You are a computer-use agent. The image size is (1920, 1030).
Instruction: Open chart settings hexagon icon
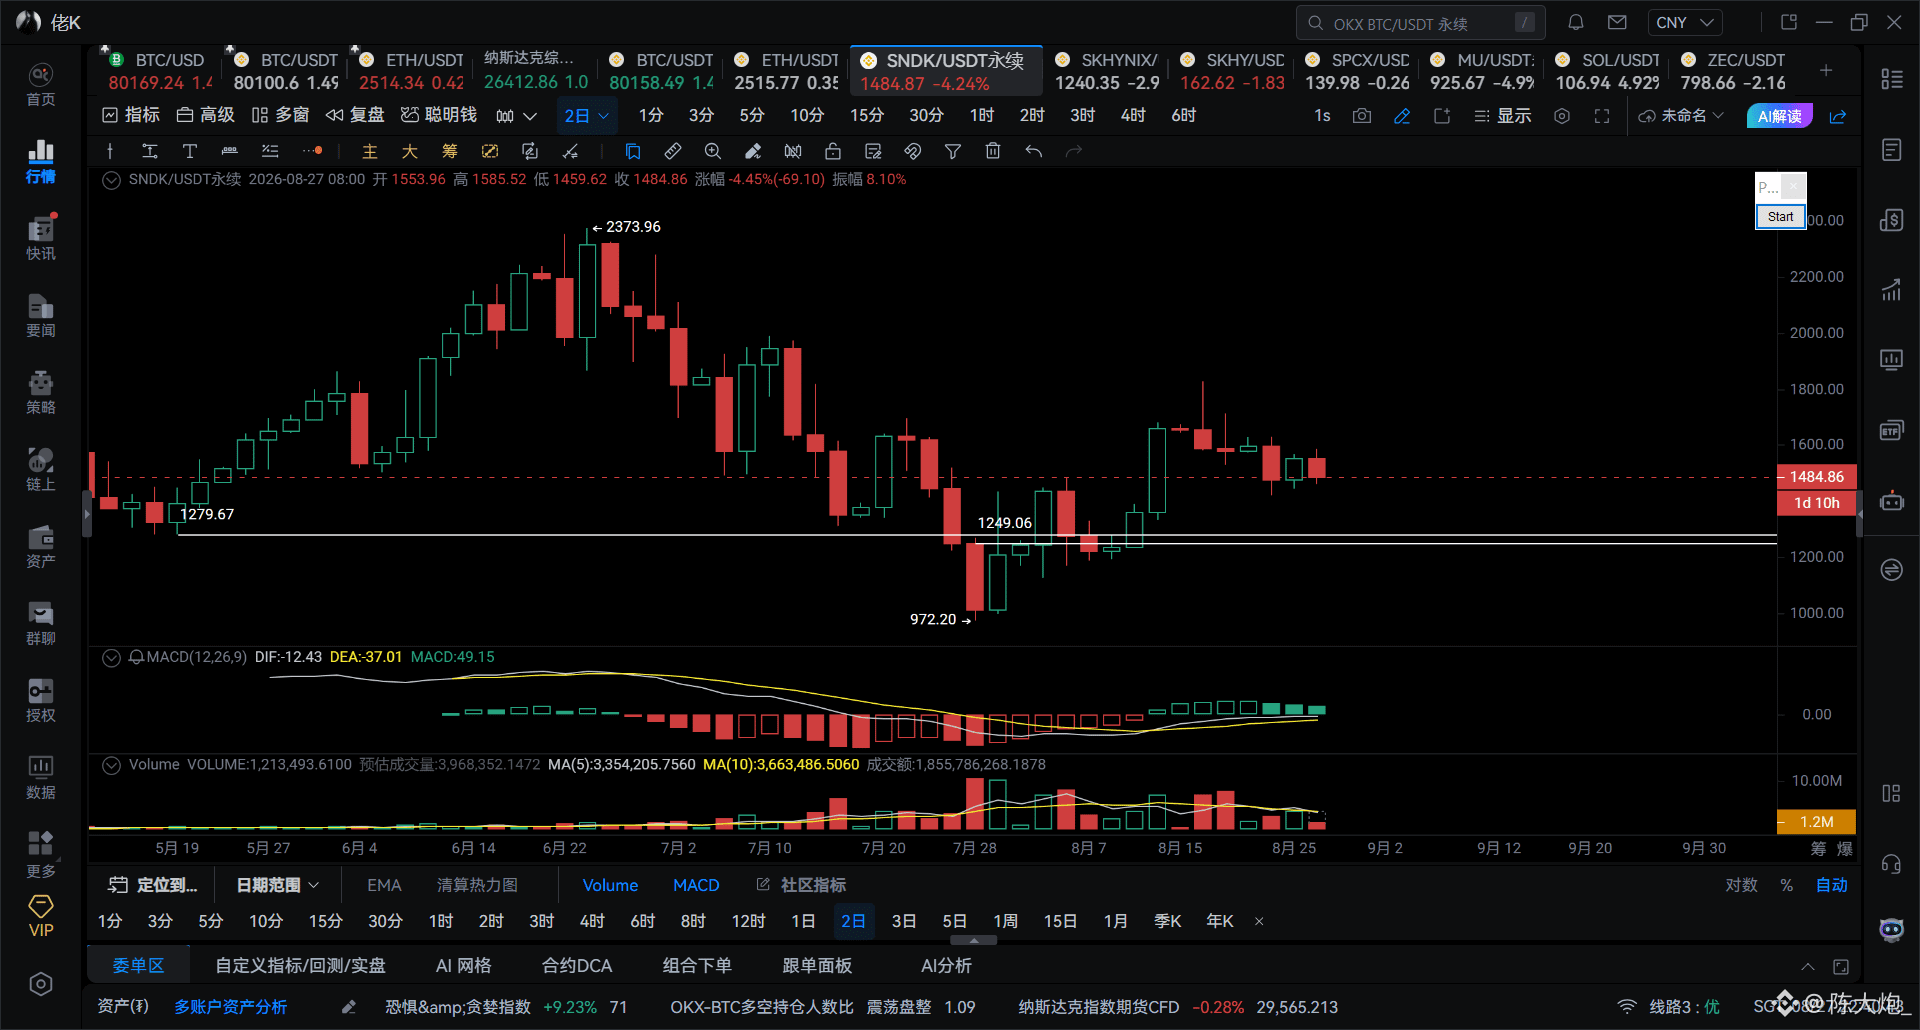point(1562,116)
